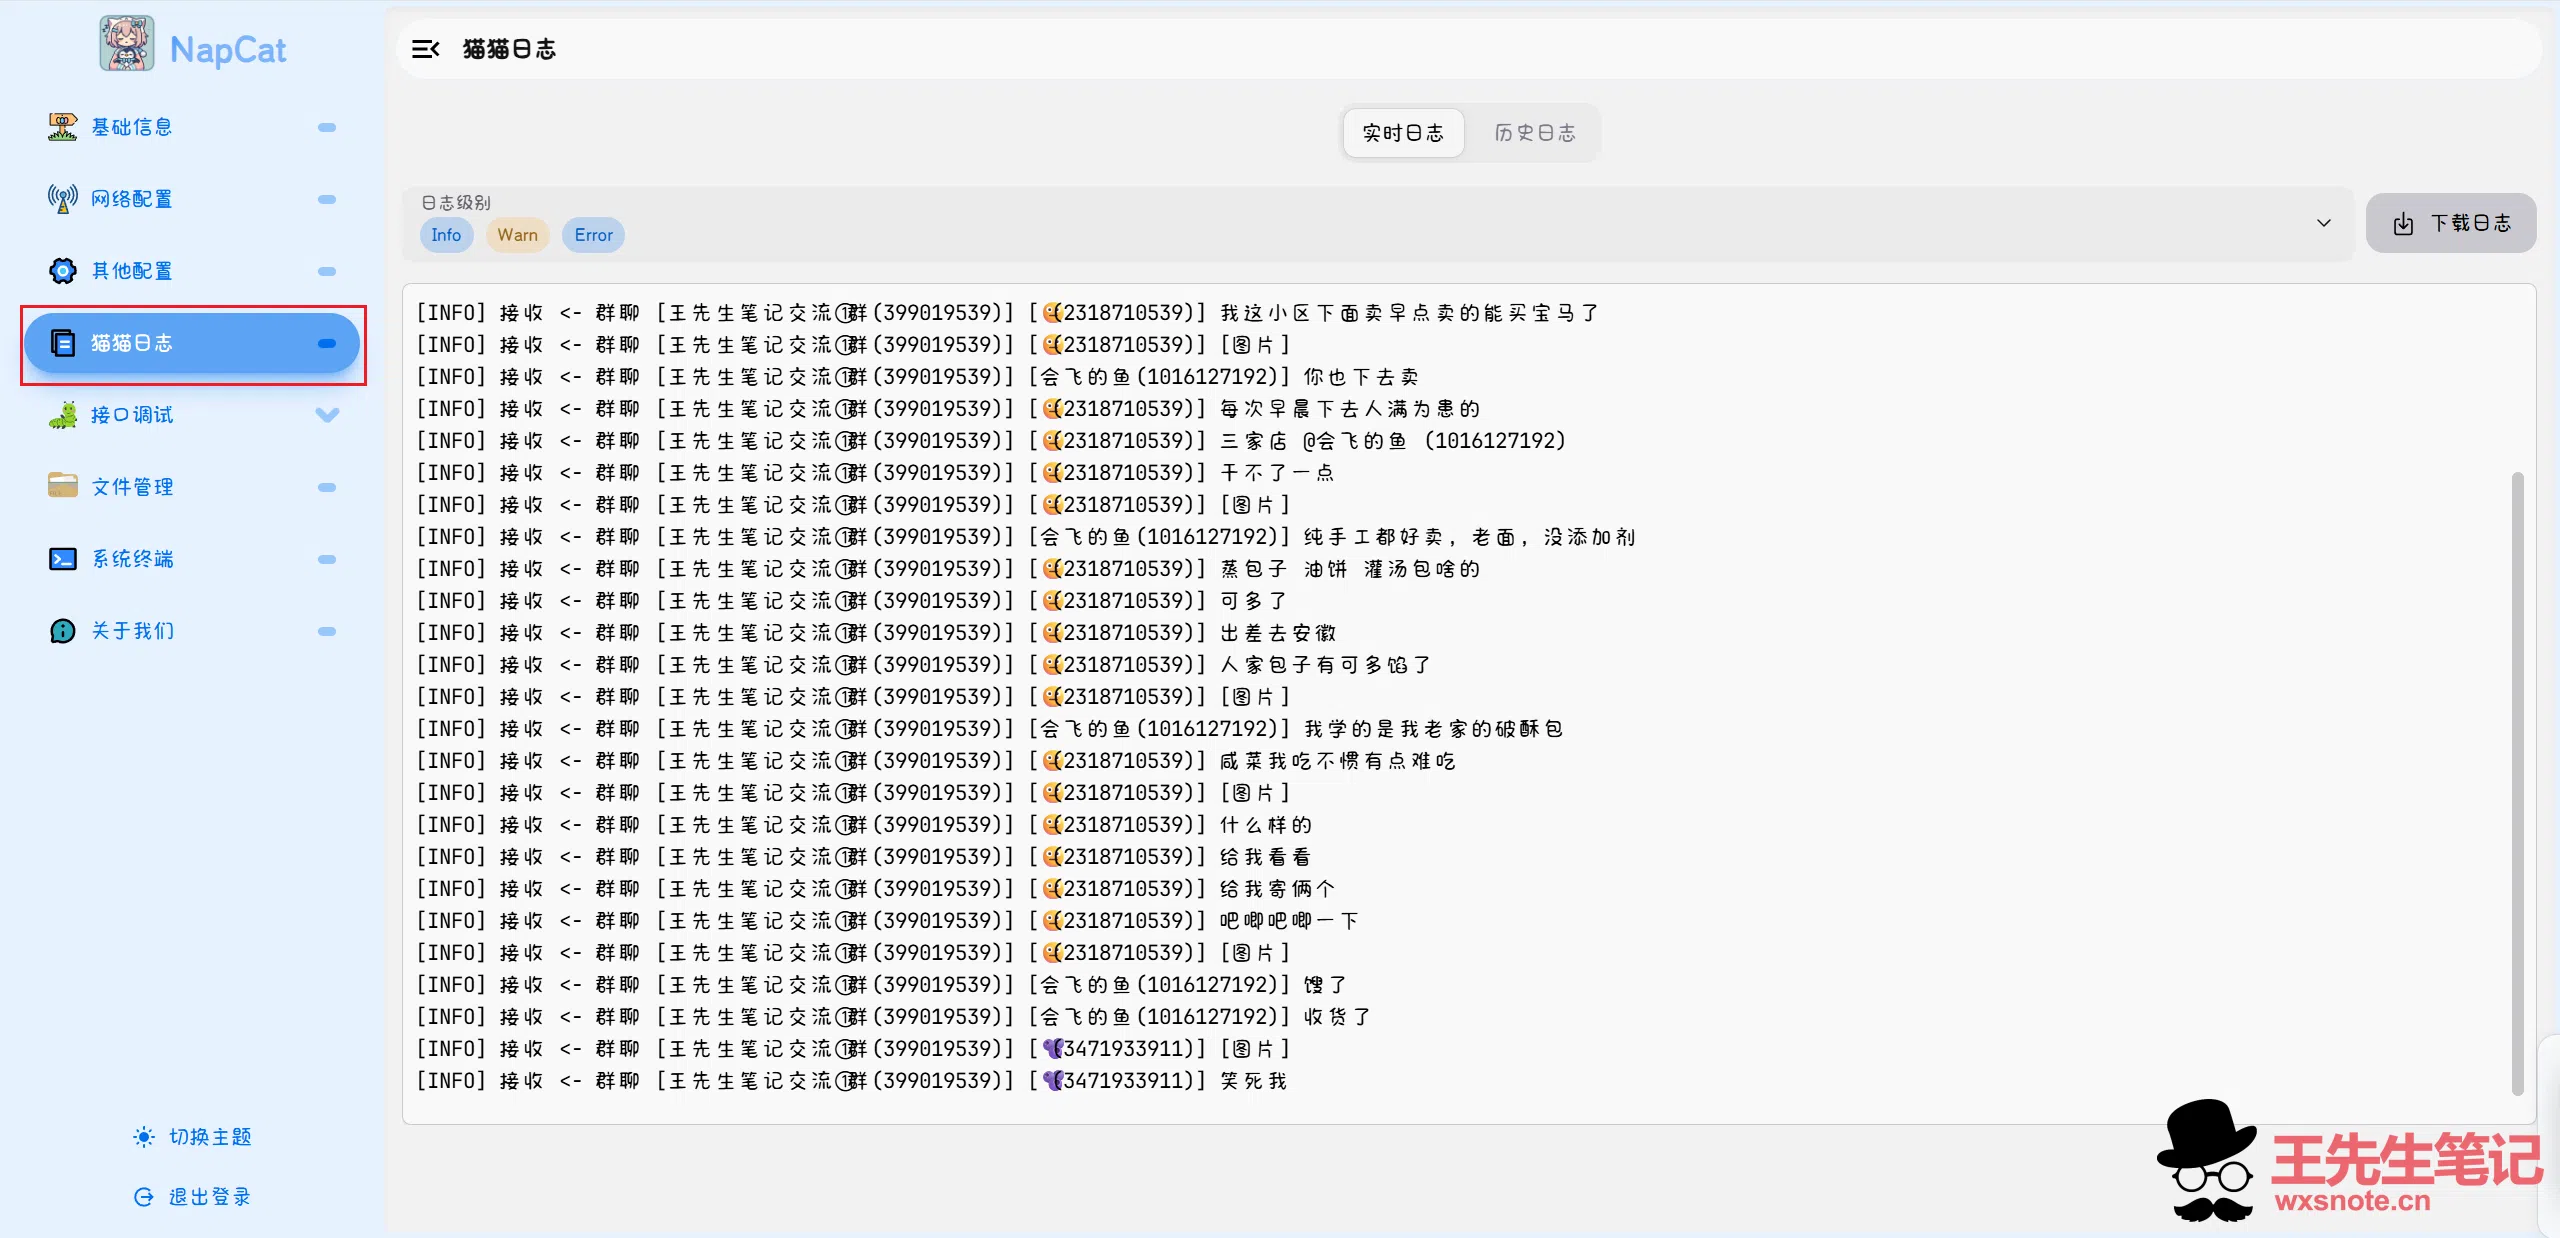Click the 其他配置 gear icon

pos(62,270)
